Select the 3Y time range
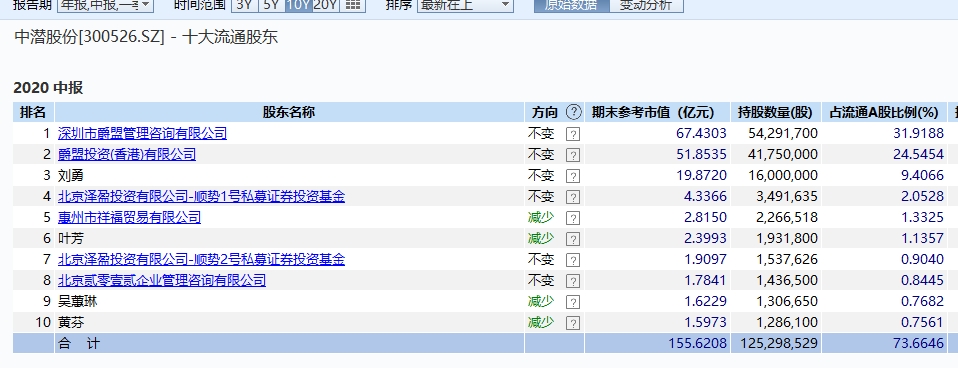Screen dimensions: 958x368 244,6
